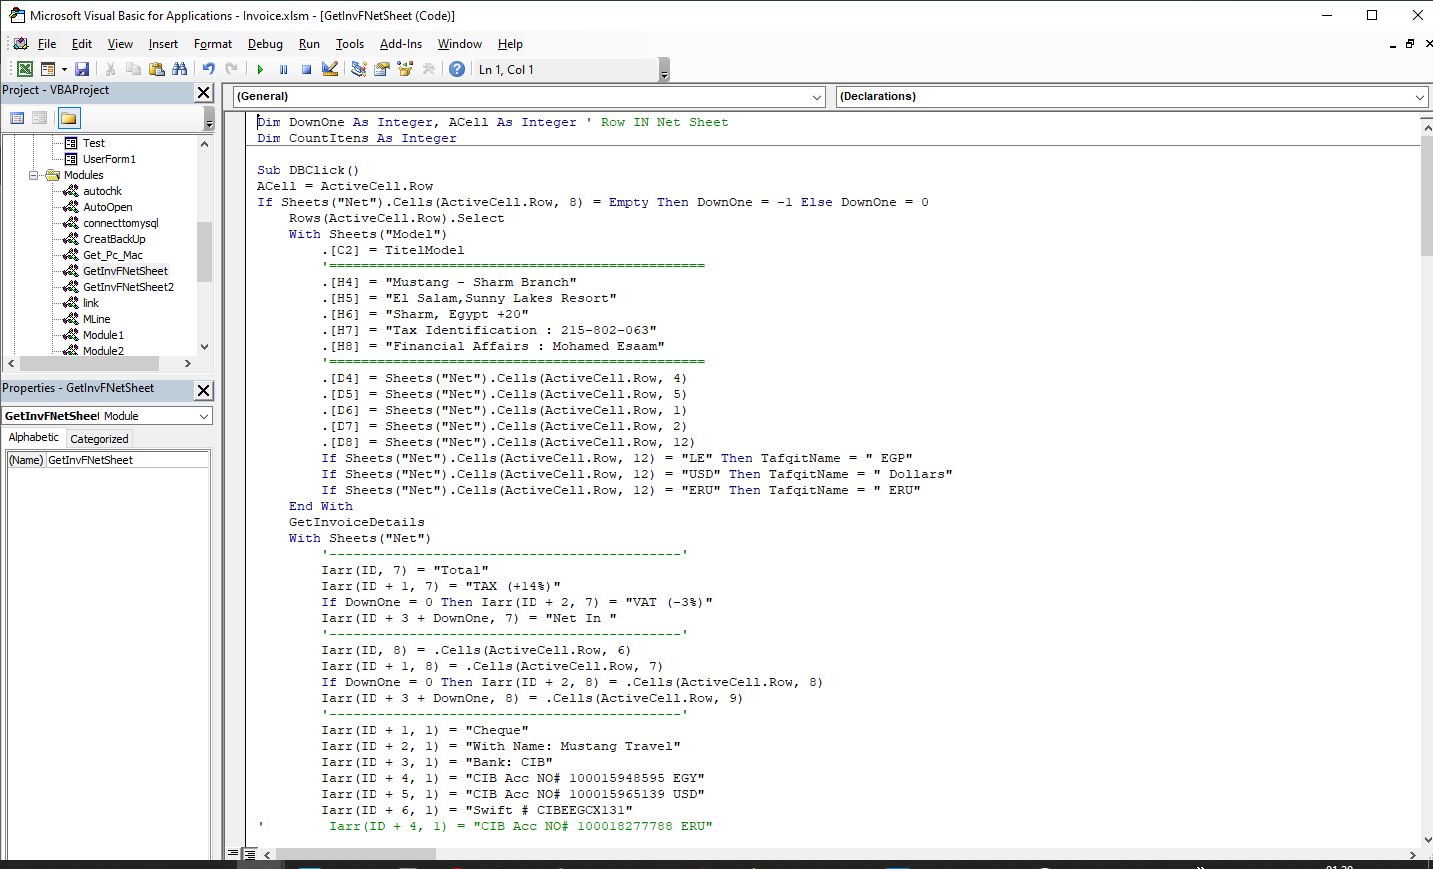This screenshot has width=1433, height=869.
Task: Click the (Name) property value field
Action: pos(127,460)
